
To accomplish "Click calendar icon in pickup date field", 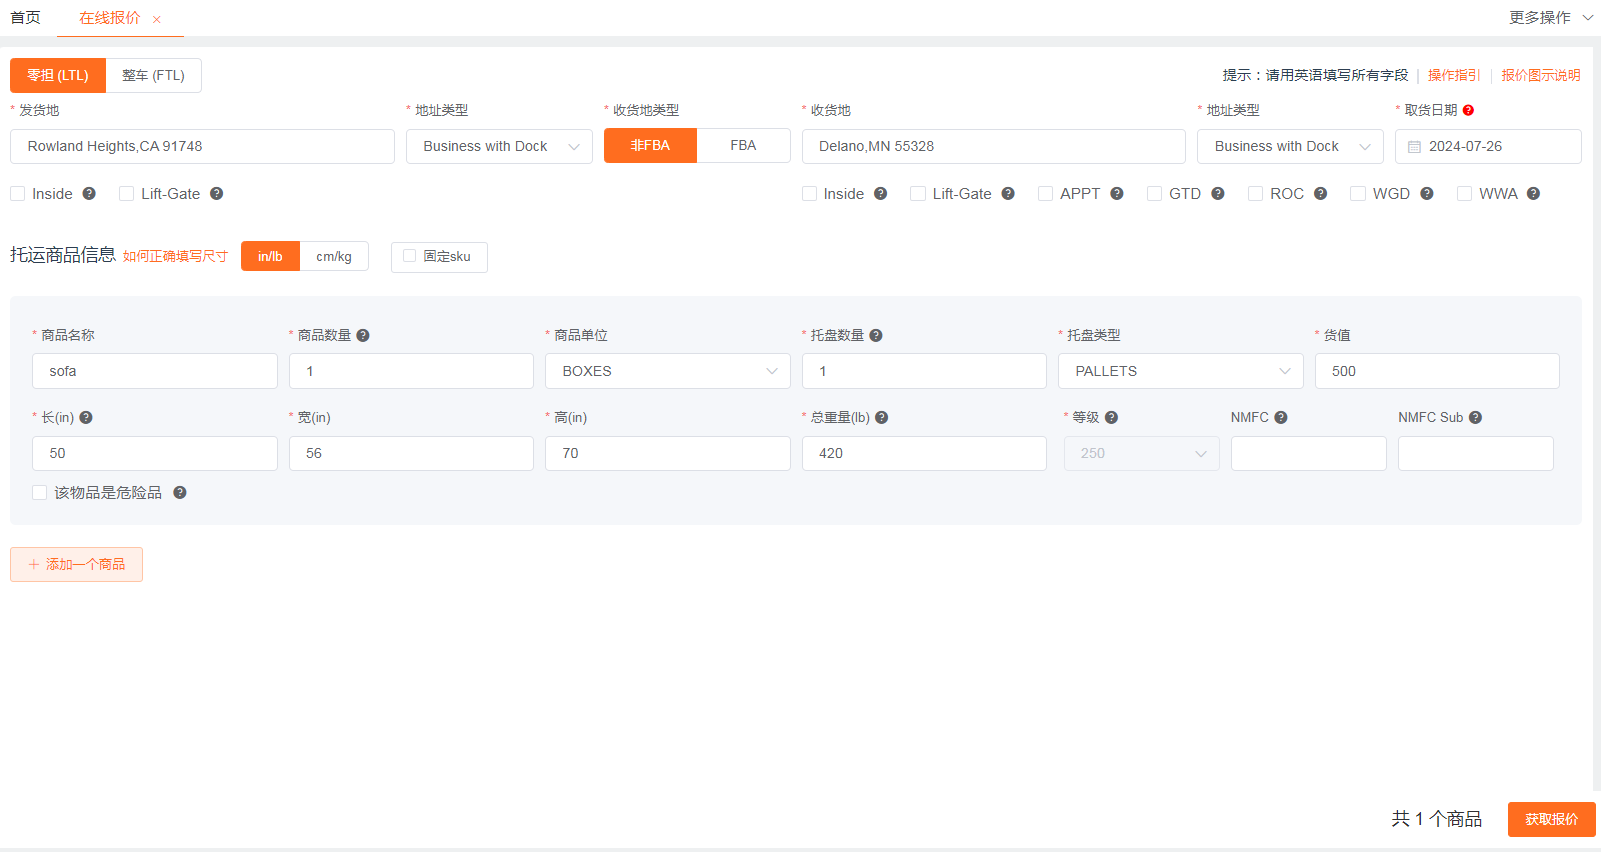I will [1414, 147].
